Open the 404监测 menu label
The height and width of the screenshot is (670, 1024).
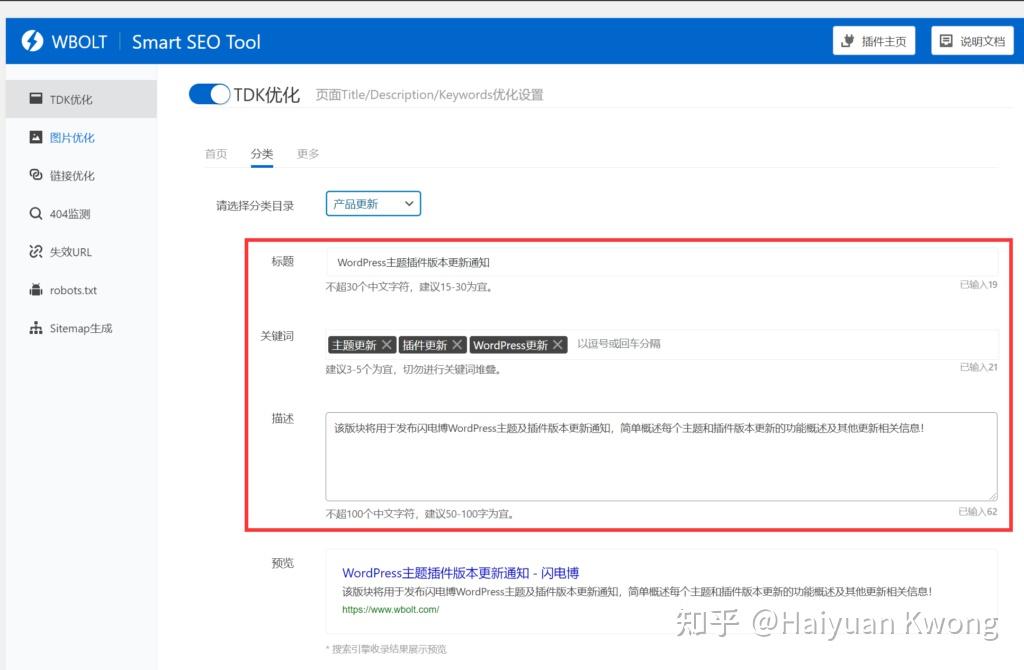tap(70, 214)
